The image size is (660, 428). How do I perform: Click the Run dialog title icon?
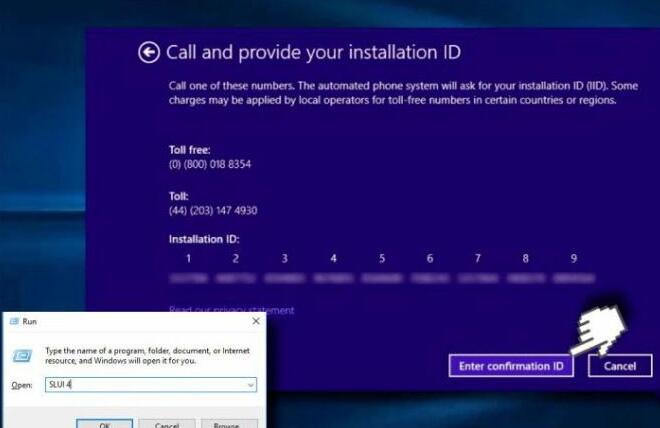coord(14,321)
